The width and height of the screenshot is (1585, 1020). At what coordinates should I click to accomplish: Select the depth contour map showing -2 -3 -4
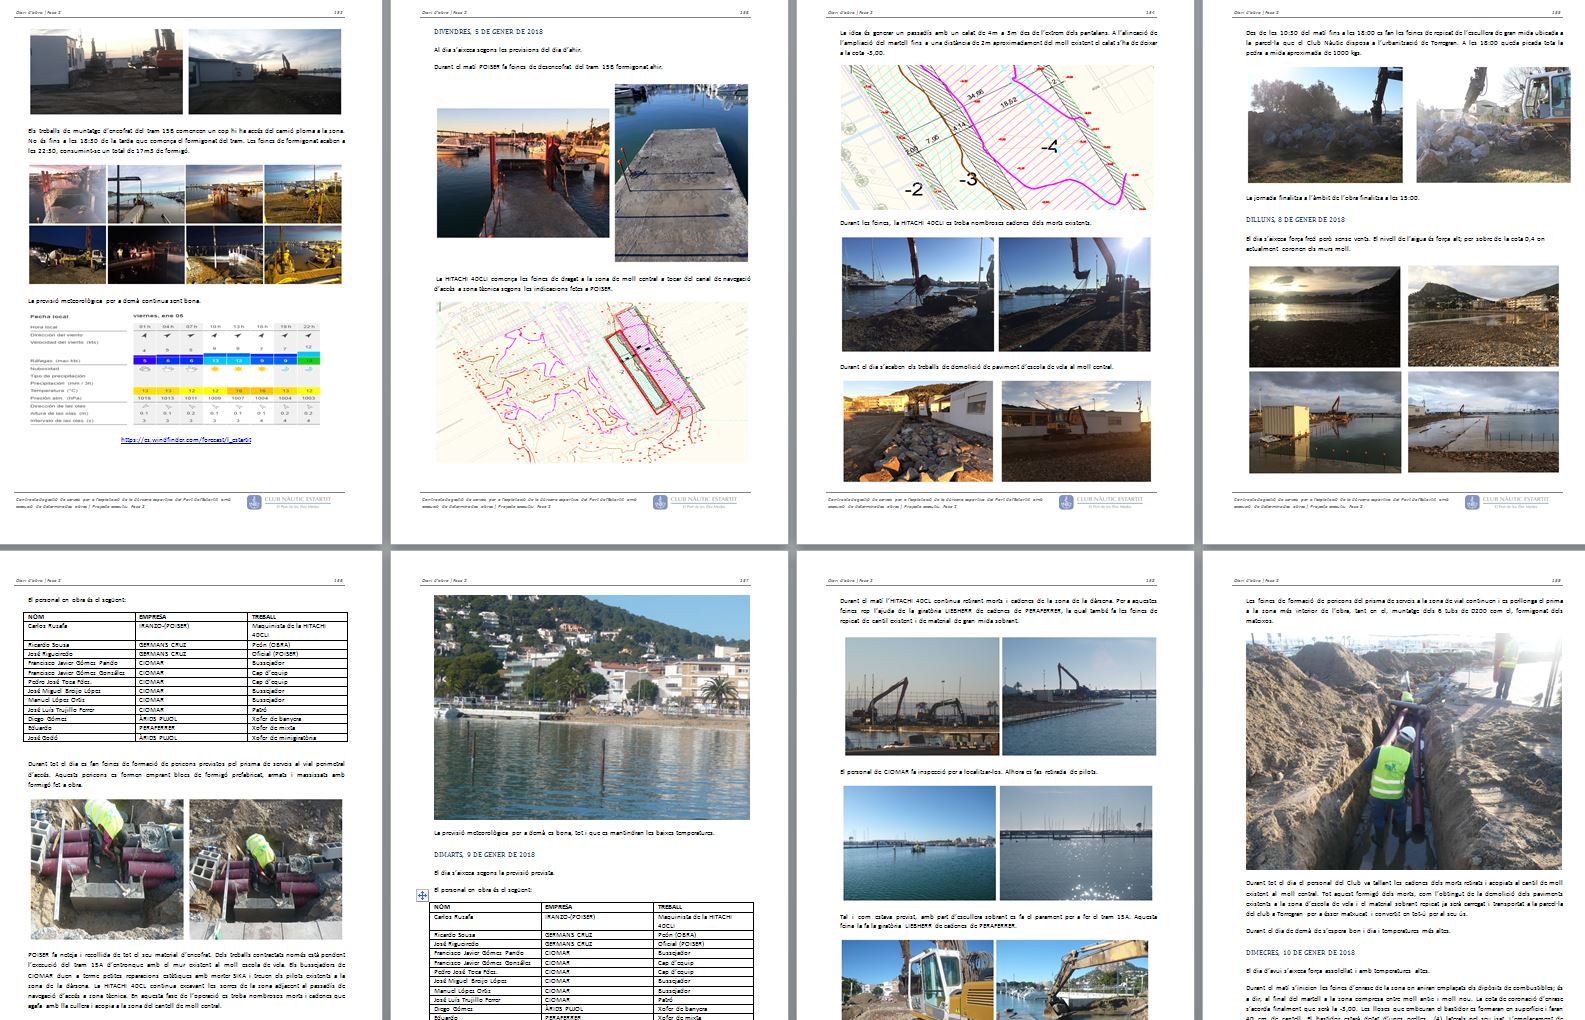996,138
